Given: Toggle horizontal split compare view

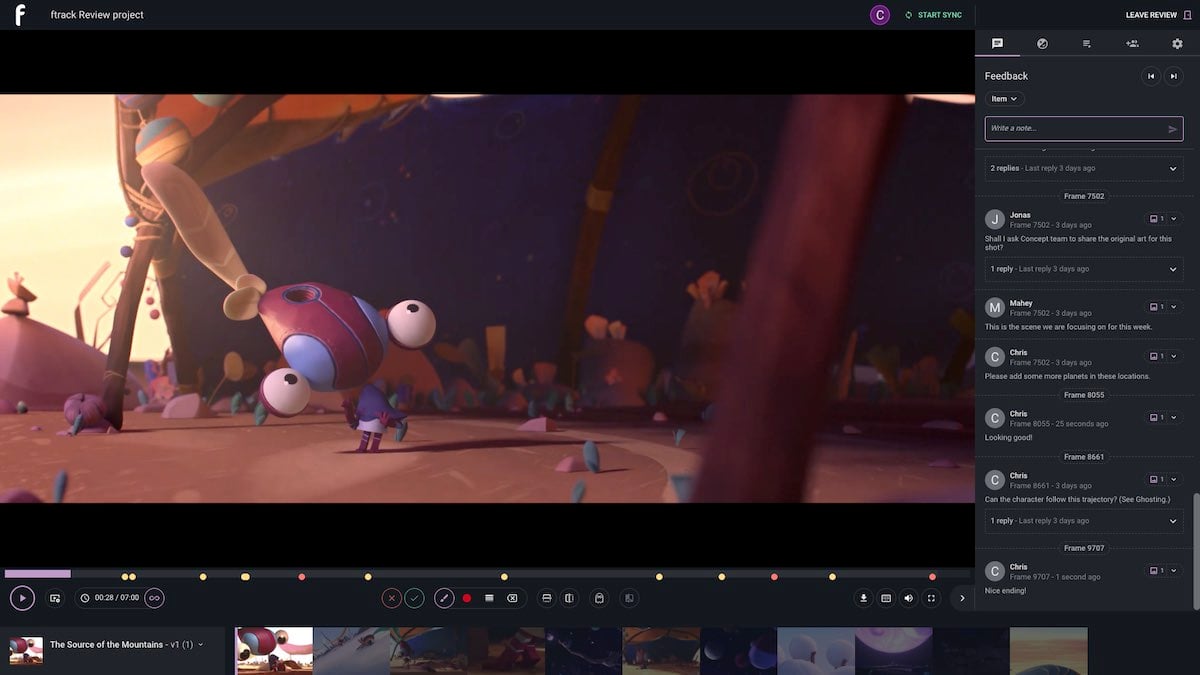Looking at the screenshot, I should click(x=546, y=598).
